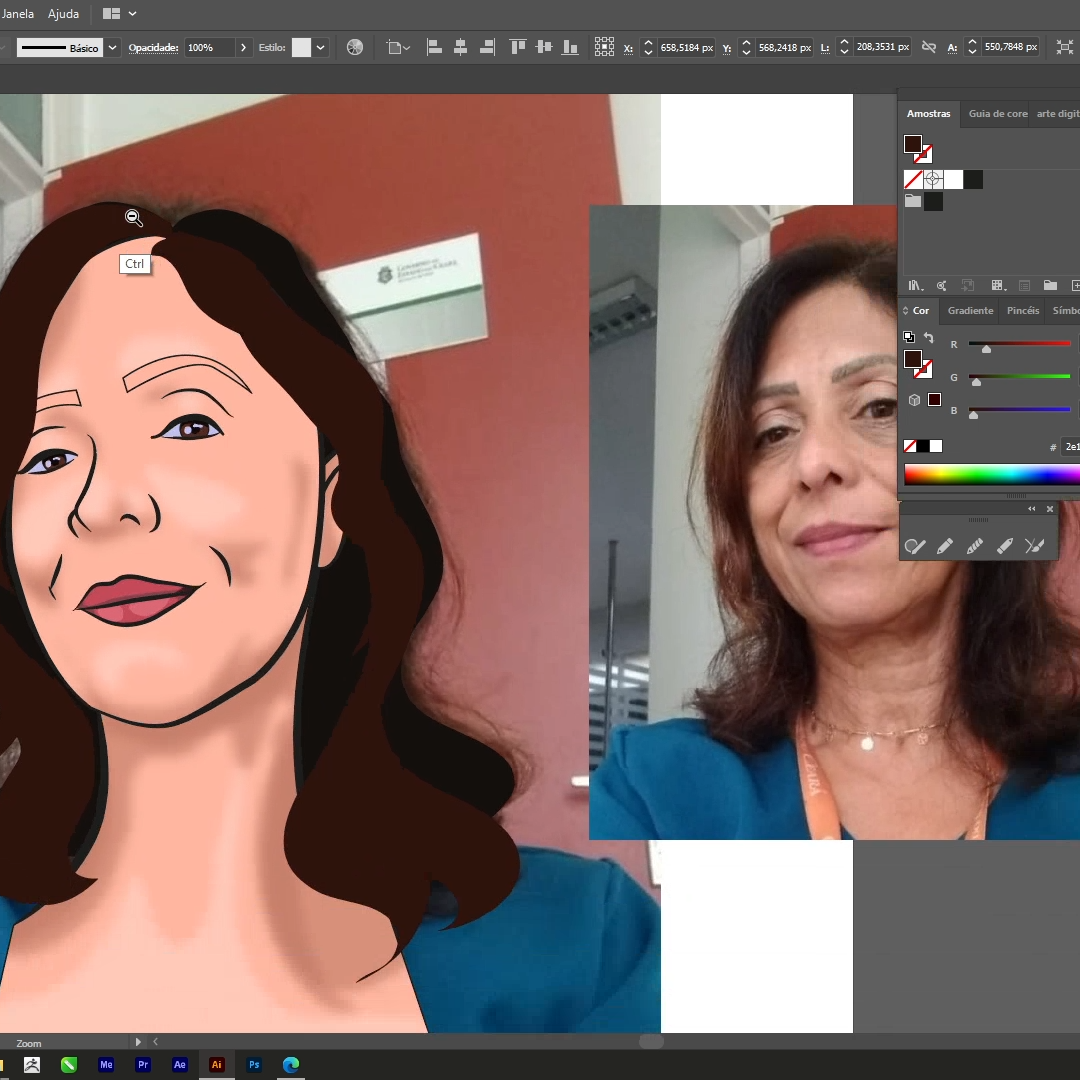
Task: Select the Path Eraser tool icon
Action: 1005,546
